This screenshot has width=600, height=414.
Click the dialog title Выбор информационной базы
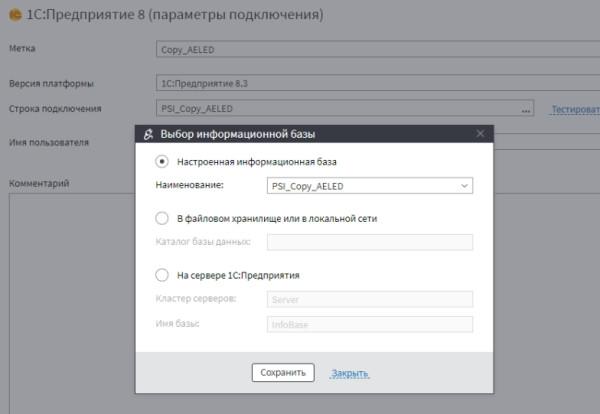238,134
